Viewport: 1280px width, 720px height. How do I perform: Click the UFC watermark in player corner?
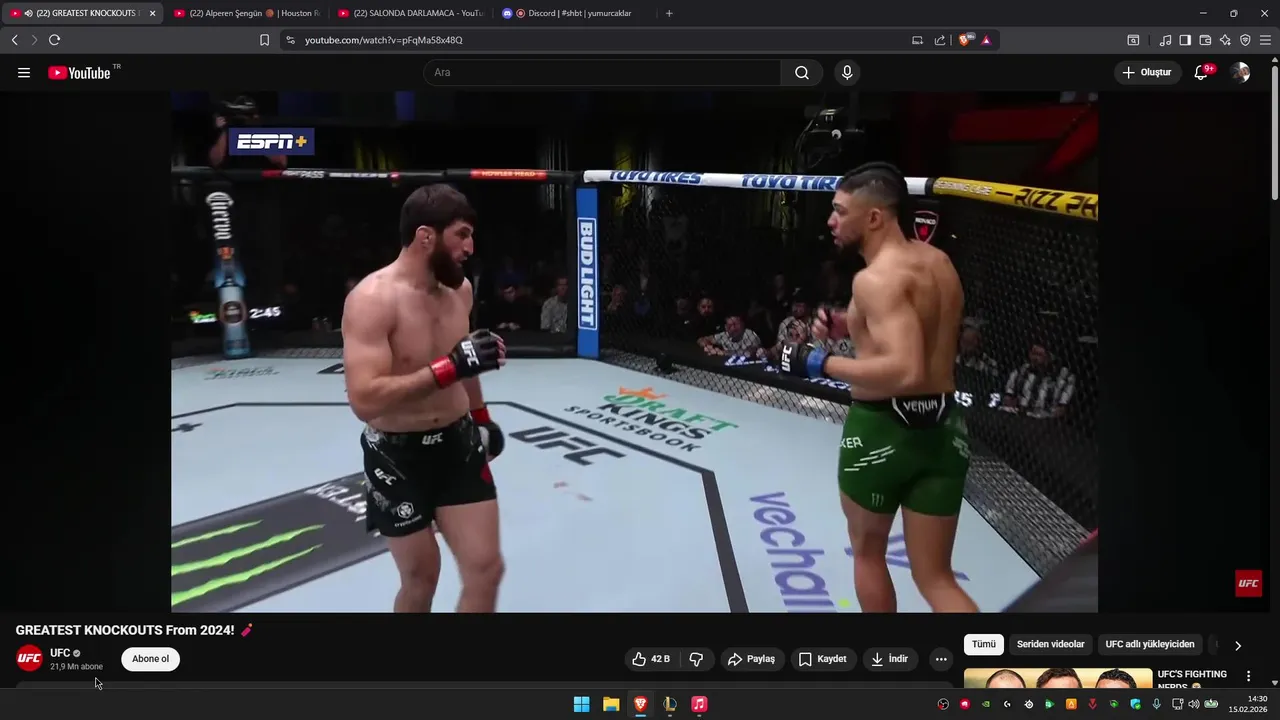[1248, 583]
